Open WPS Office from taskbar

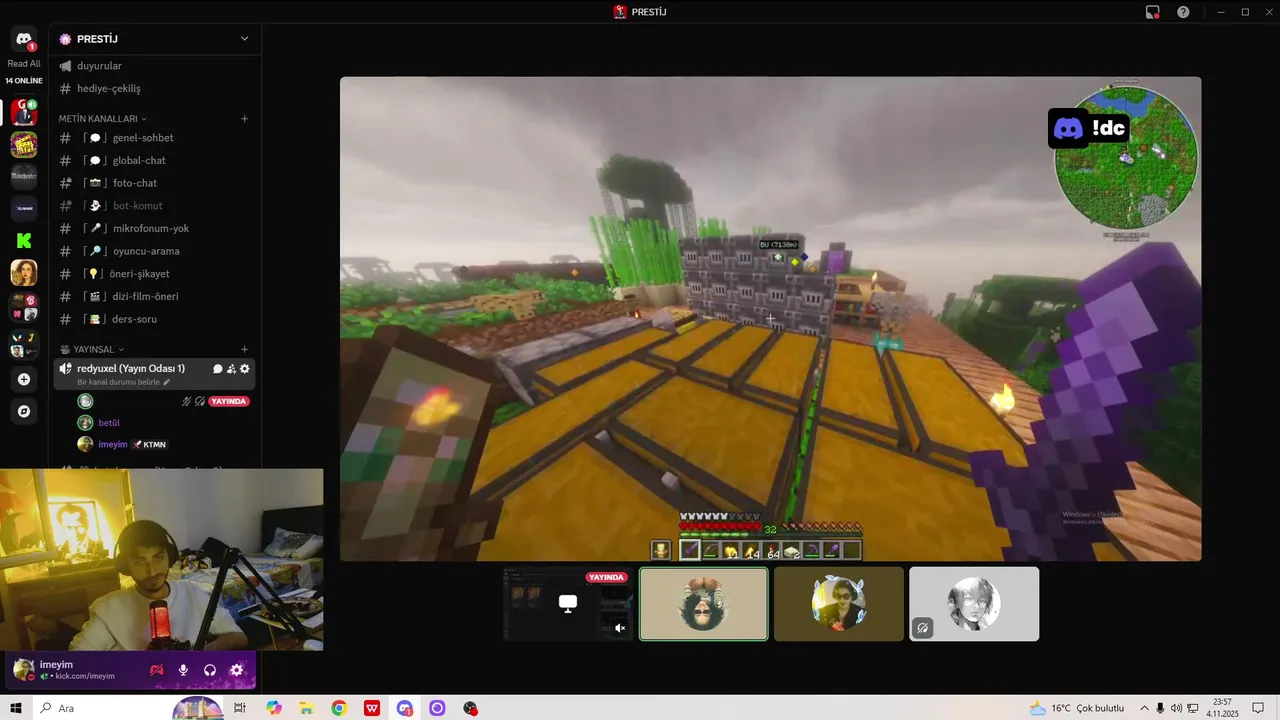tap(372, 708)
